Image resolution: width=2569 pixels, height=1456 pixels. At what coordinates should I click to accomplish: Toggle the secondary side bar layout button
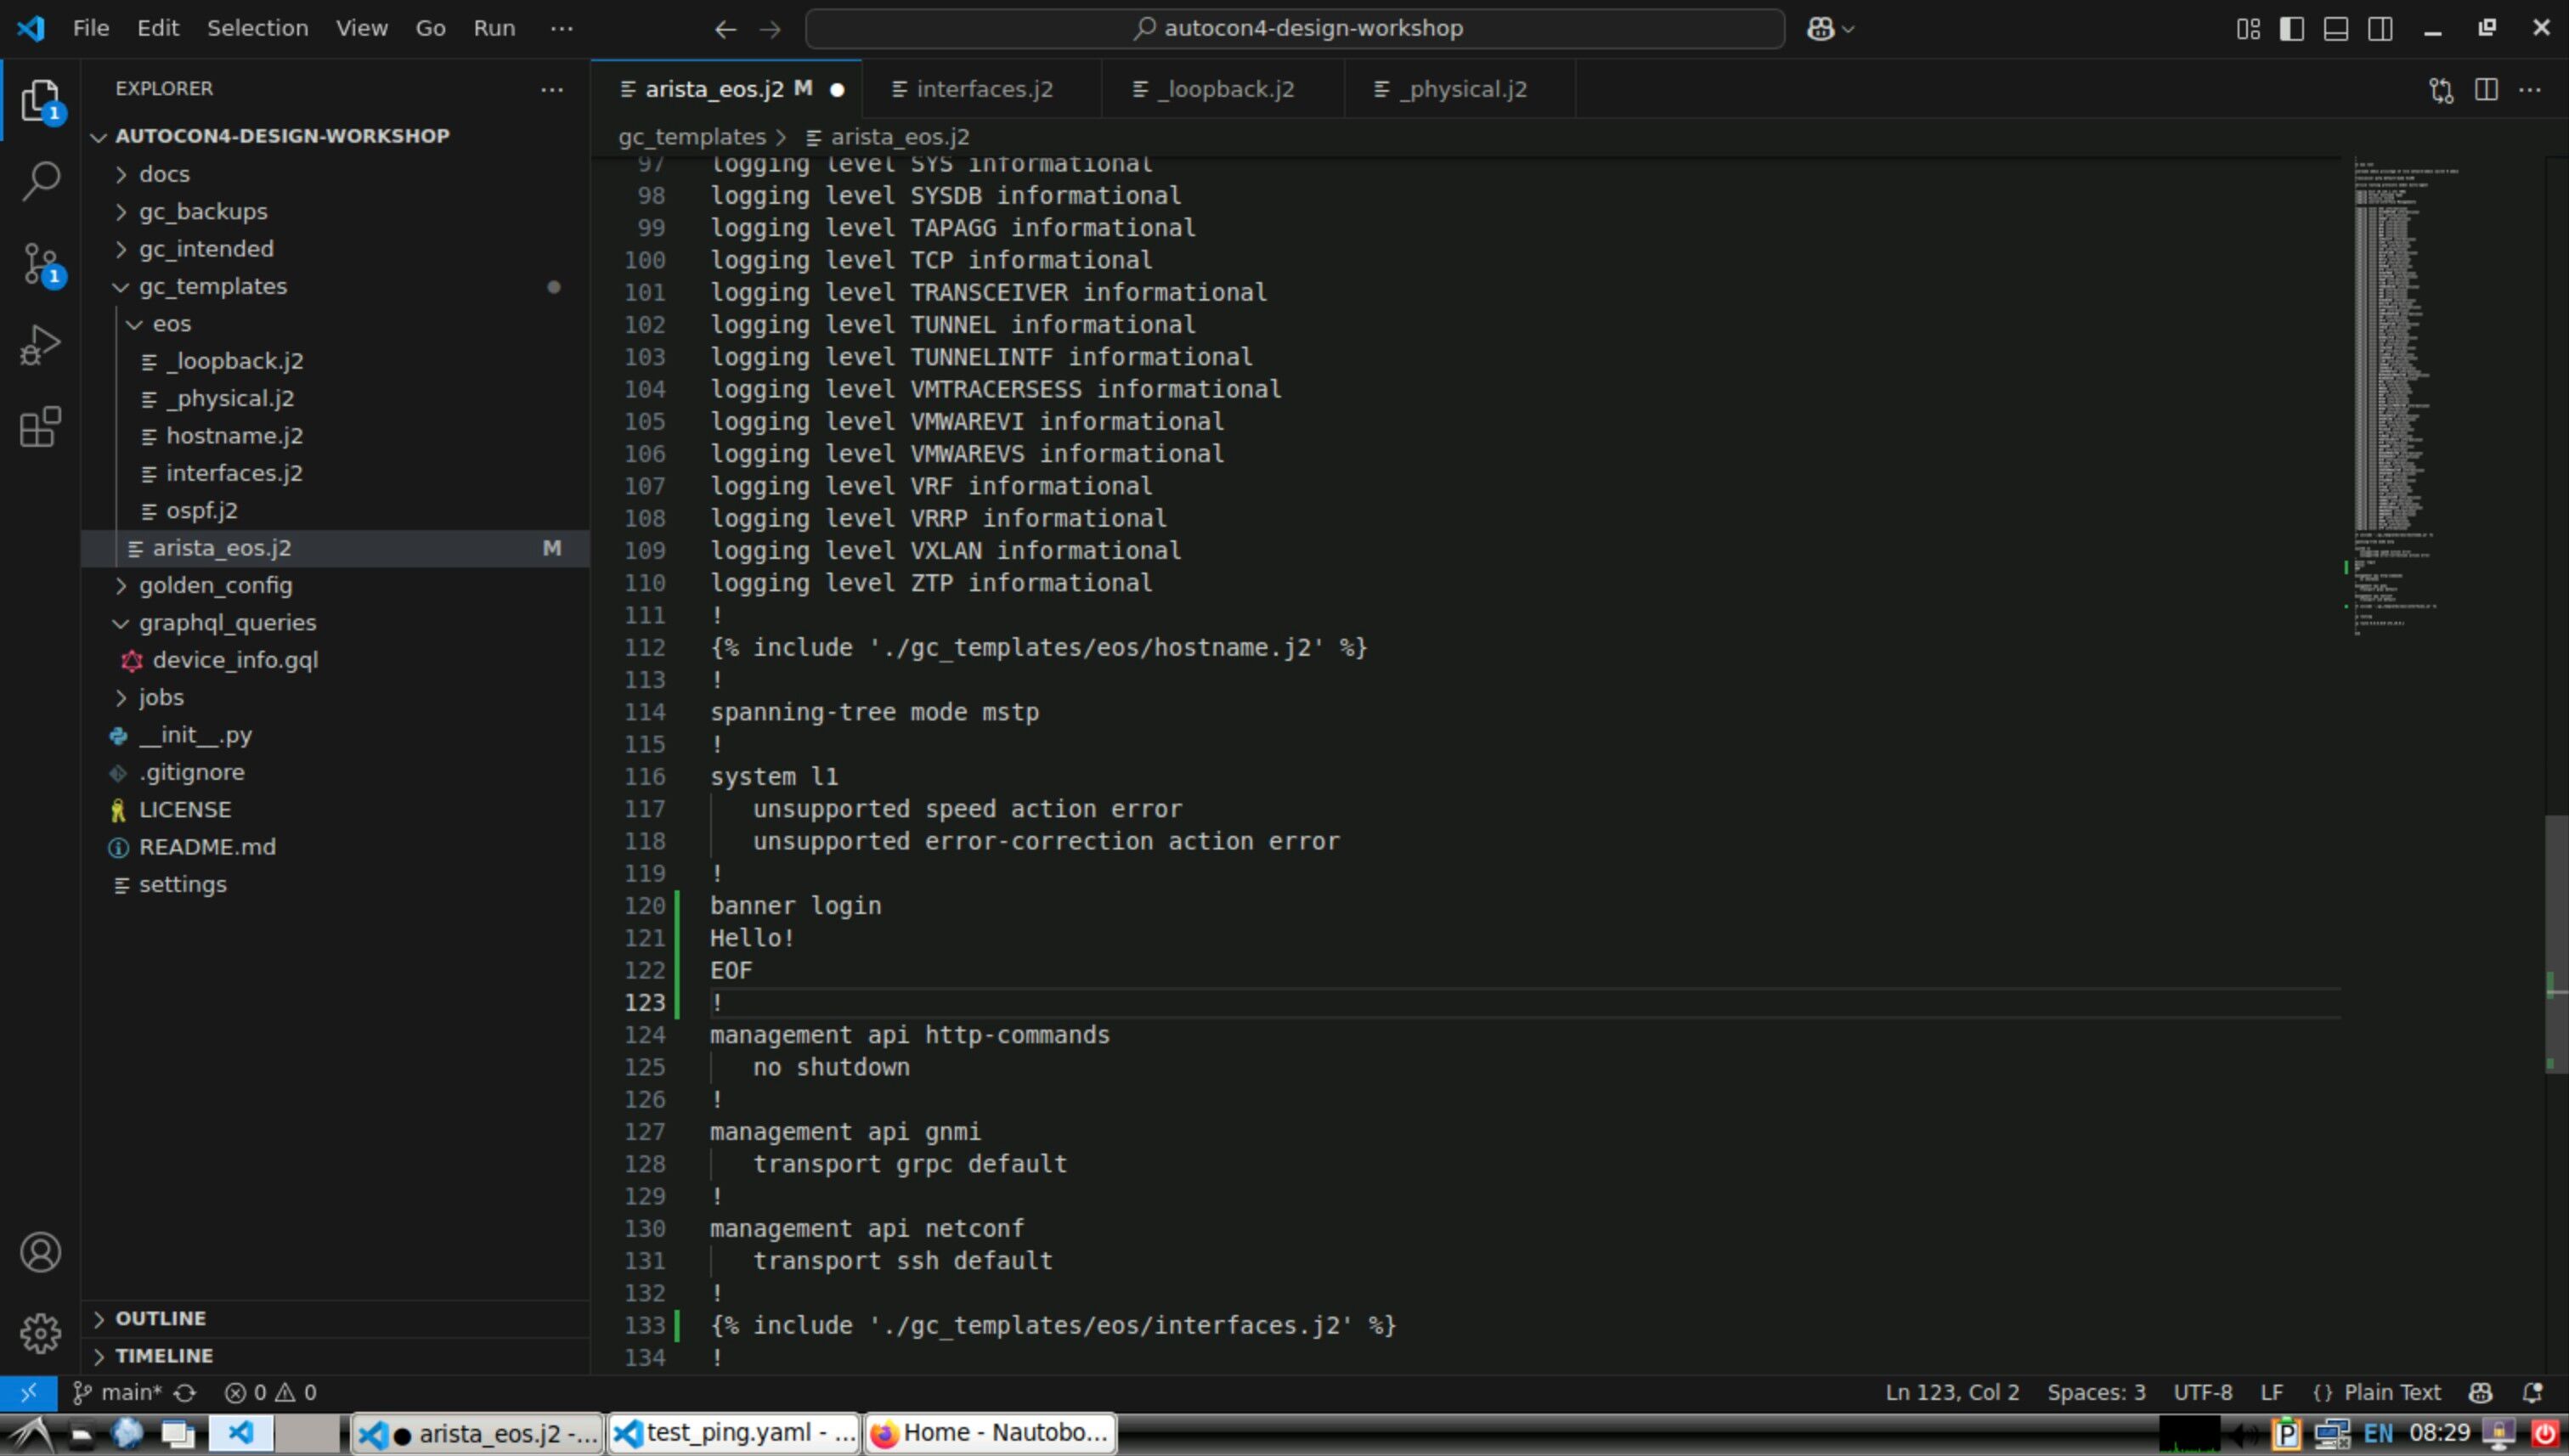pyautogui.click(x=2380, y=29)
